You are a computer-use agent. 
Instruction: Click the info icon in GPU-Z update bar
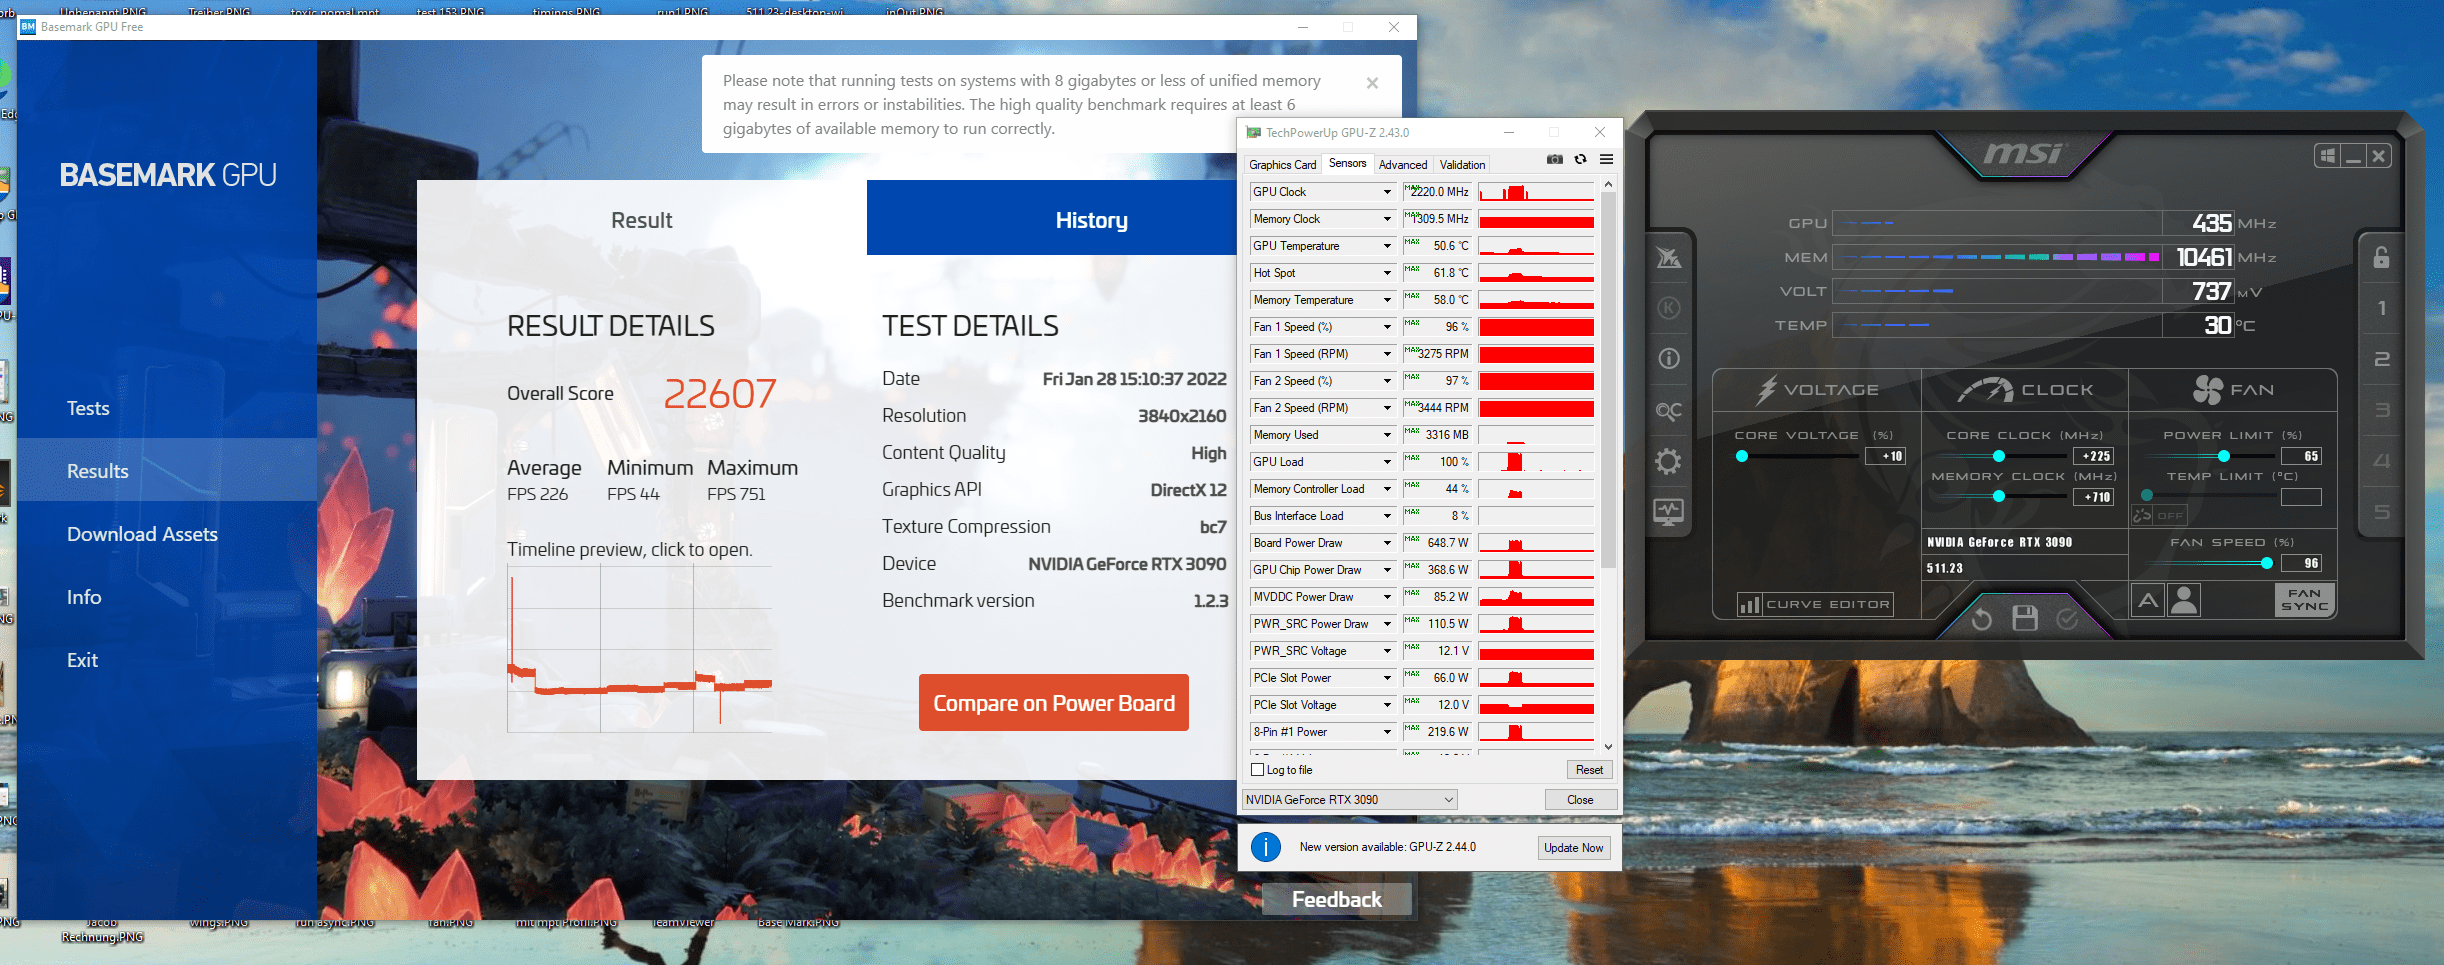tap(1265, 847)
